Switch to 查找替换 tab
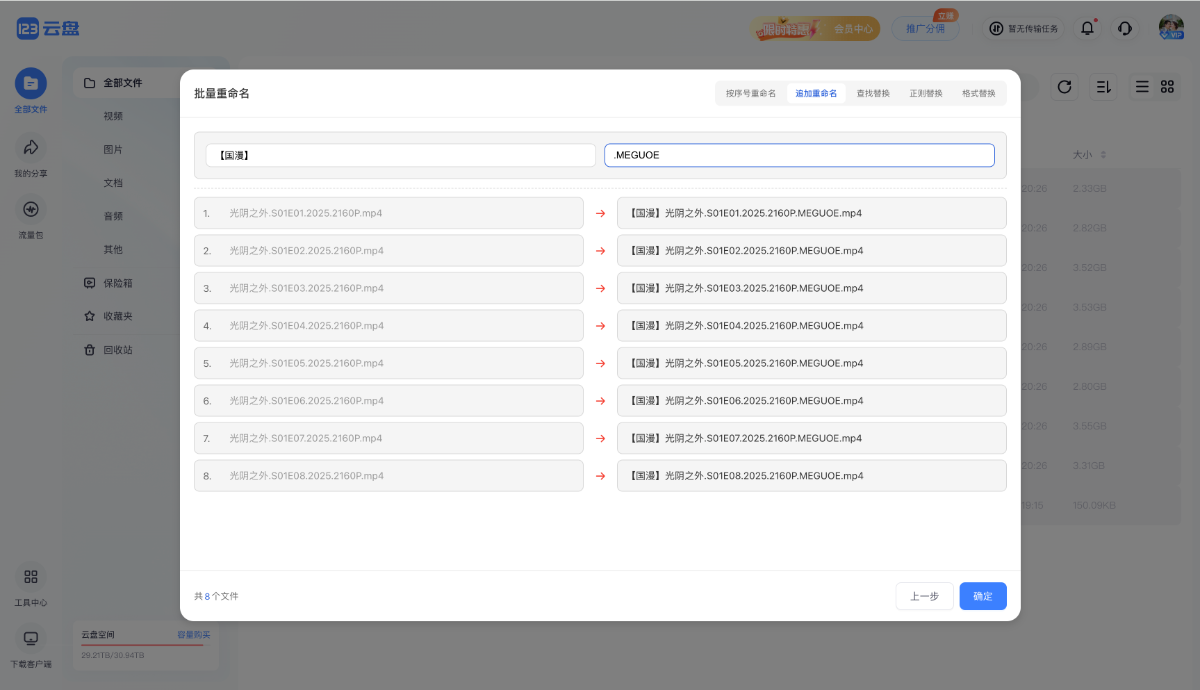This screenshot has width=1200, height=690. tap(873, 93)
